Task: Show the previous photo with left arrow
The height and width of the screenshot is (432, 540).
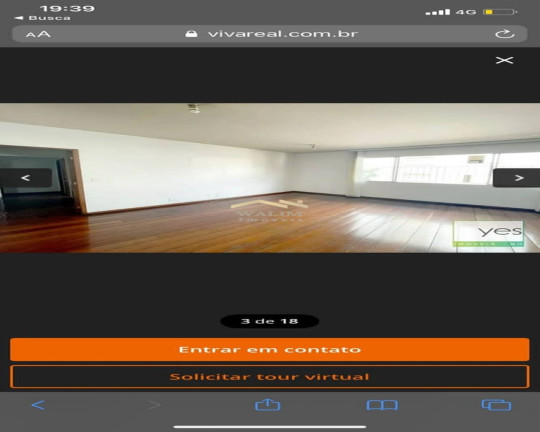Action: (x=26, y=178)
